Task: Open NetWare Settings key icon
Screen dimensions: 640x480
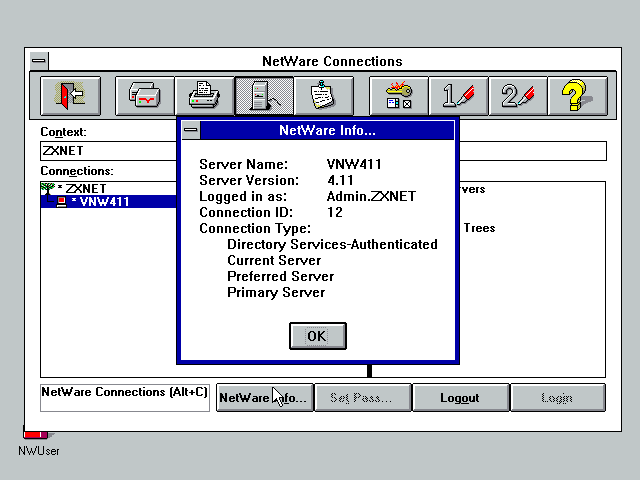Action: (x=399, y=96)
